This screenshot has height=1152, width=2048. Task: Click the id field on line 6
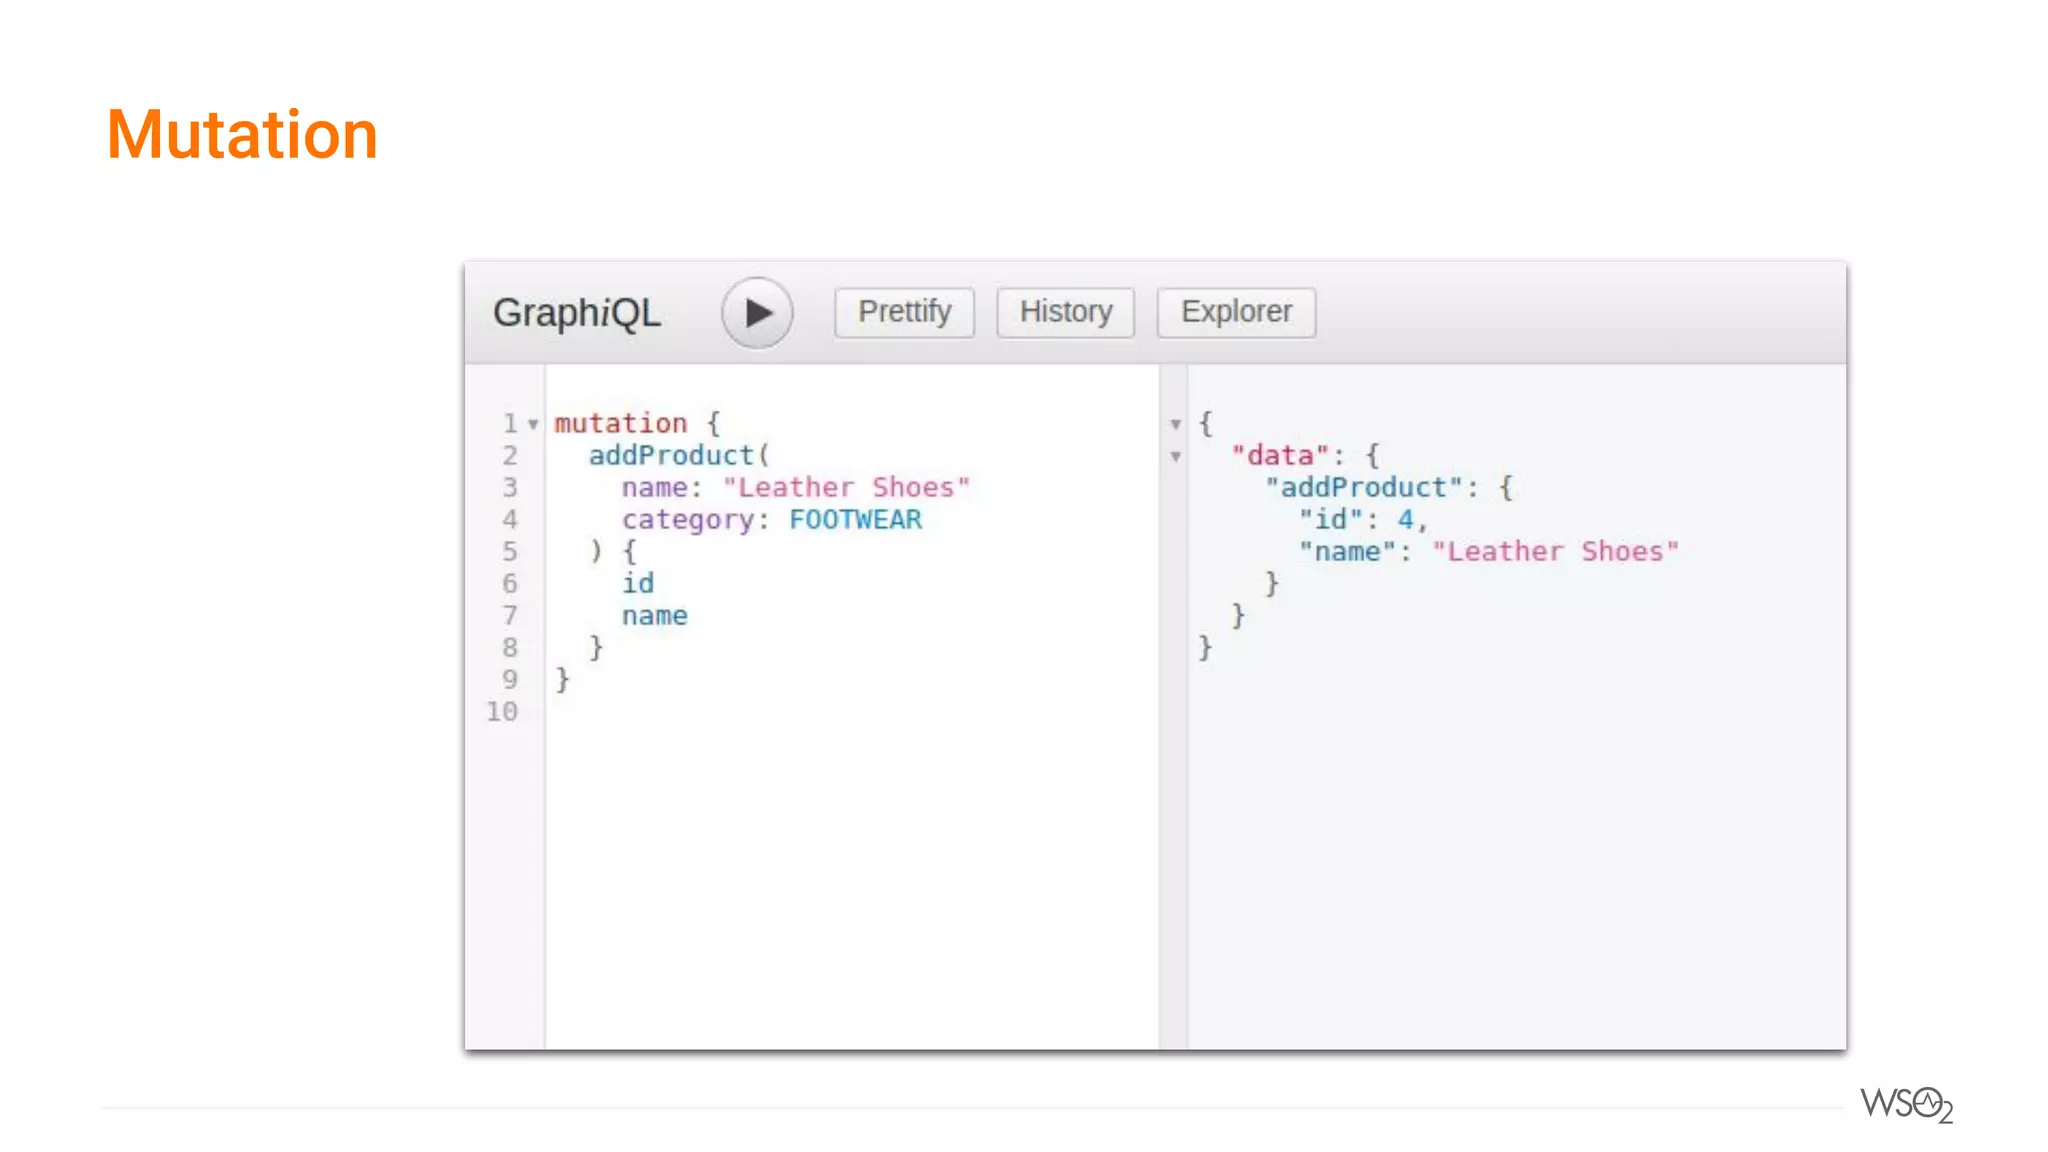pyautogui.click(x=638, y=583)
